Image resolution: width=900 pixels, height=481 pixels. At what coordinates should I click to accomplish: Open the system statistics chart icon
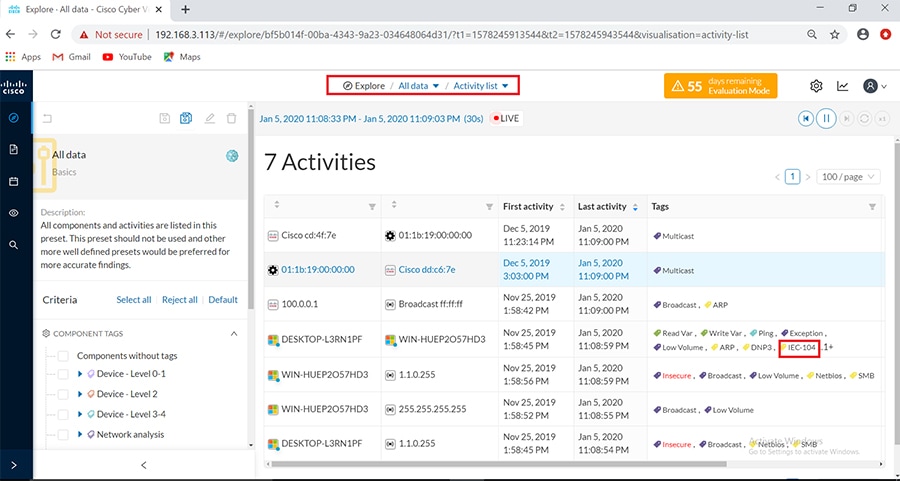[843, 86]
